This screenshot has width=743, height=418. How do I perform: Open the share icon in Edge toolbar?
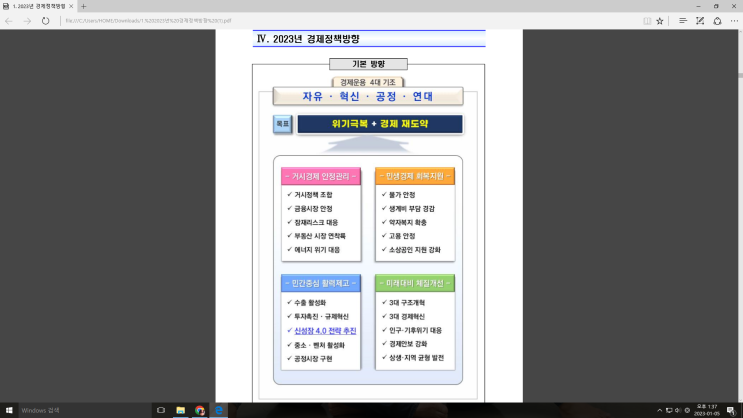tap(717, 21)
